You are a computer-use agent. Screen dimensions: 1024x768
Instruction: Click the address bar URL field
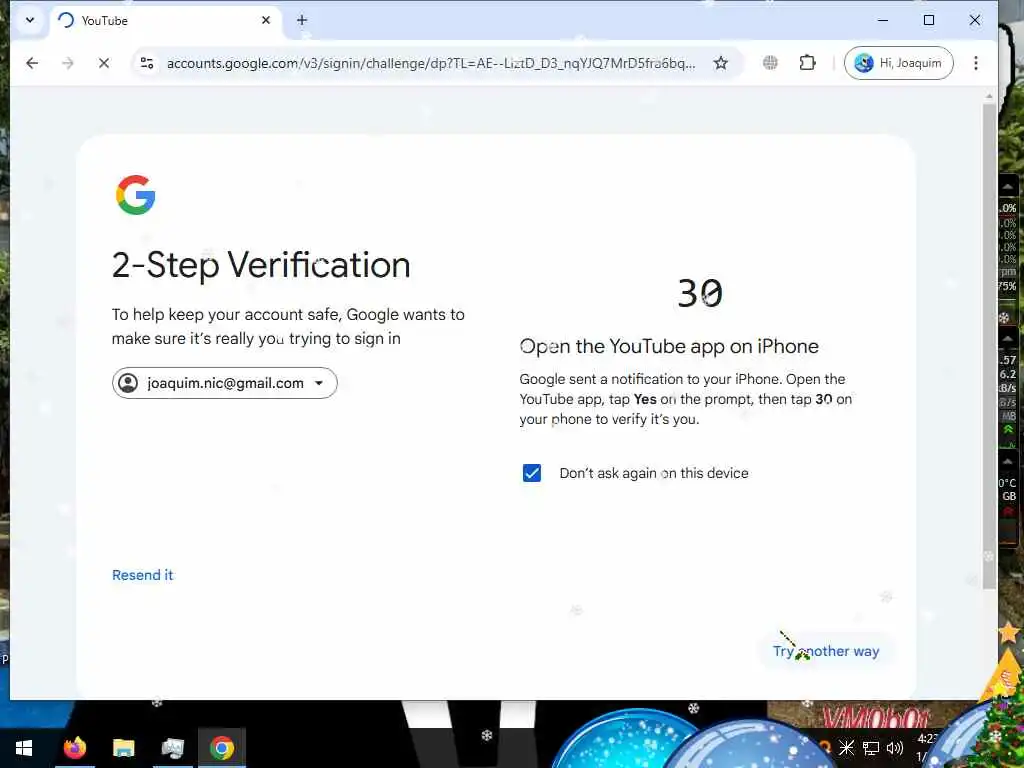(431, 63)
